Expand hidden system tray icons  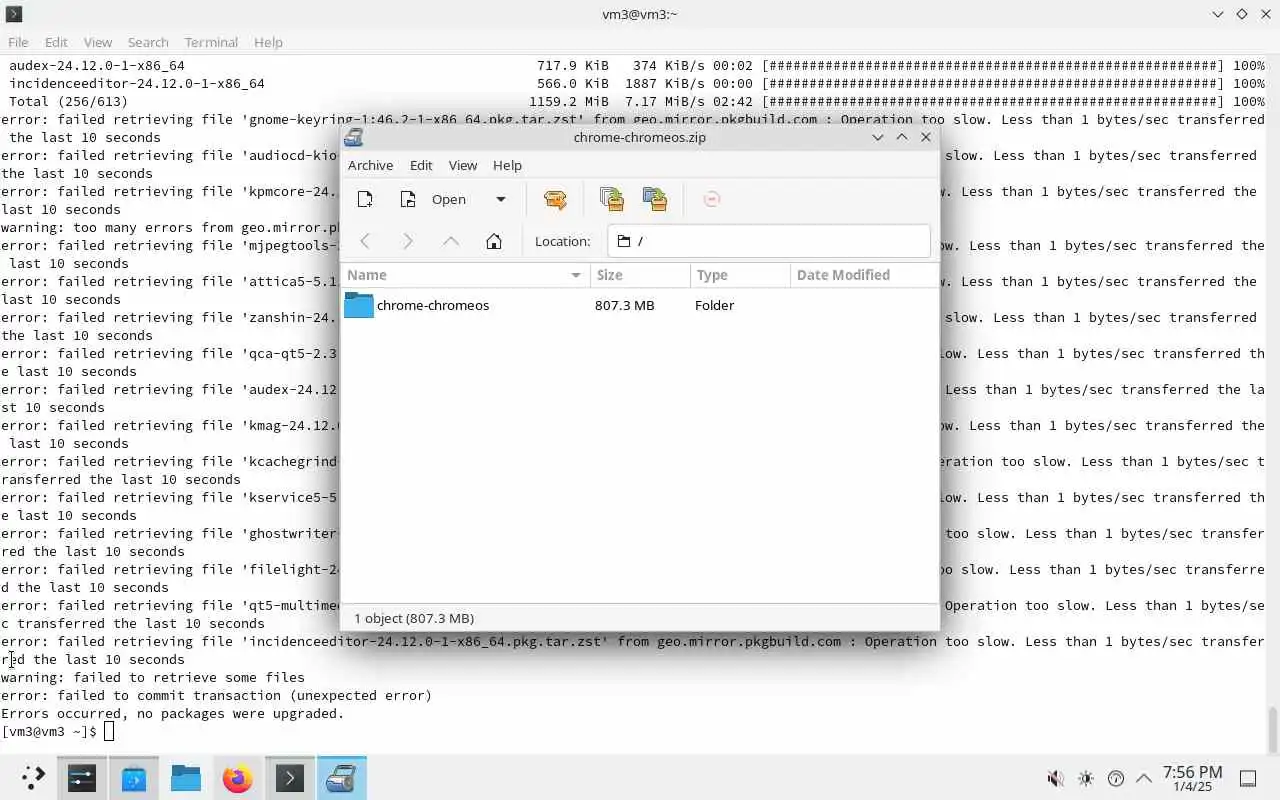click(1144, 778)
